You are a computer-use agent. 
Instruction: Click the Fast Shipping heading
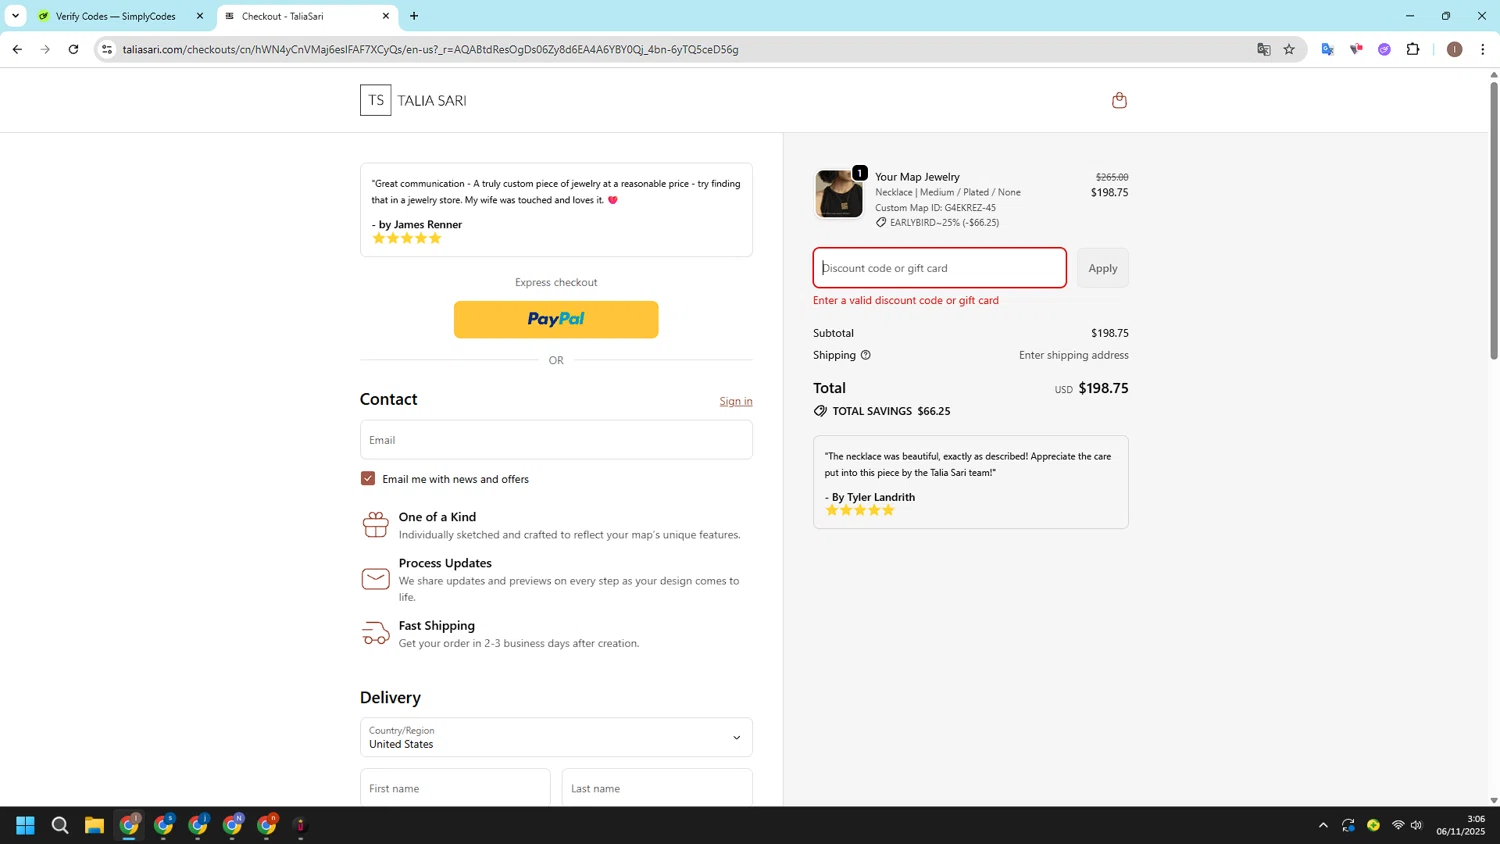point(437,626)
